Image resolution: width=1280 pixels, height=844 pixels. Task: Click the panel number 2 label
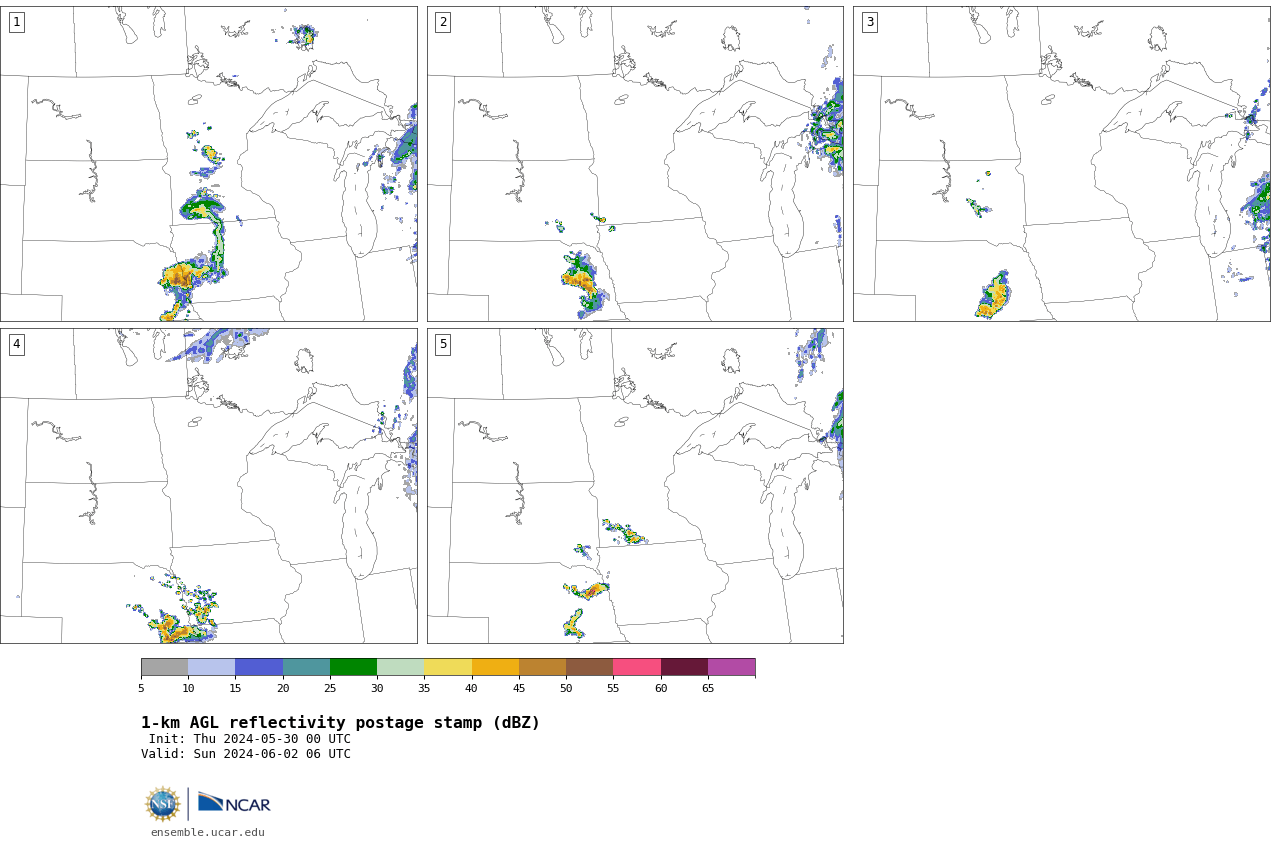pos(443,22)
